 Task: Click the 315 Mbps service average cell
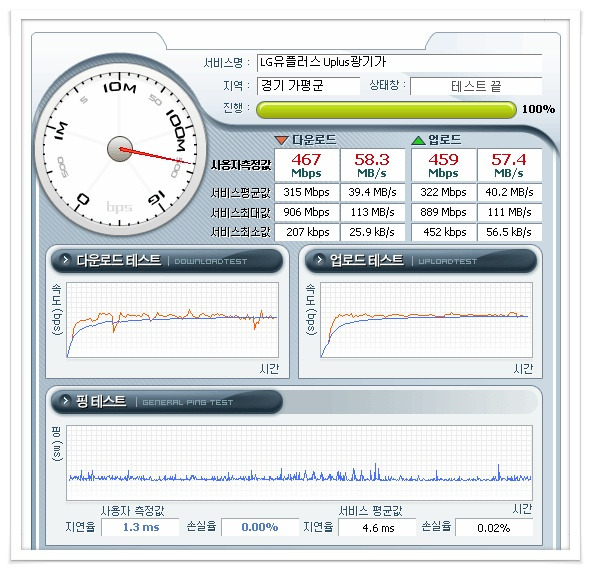point(306,192)
